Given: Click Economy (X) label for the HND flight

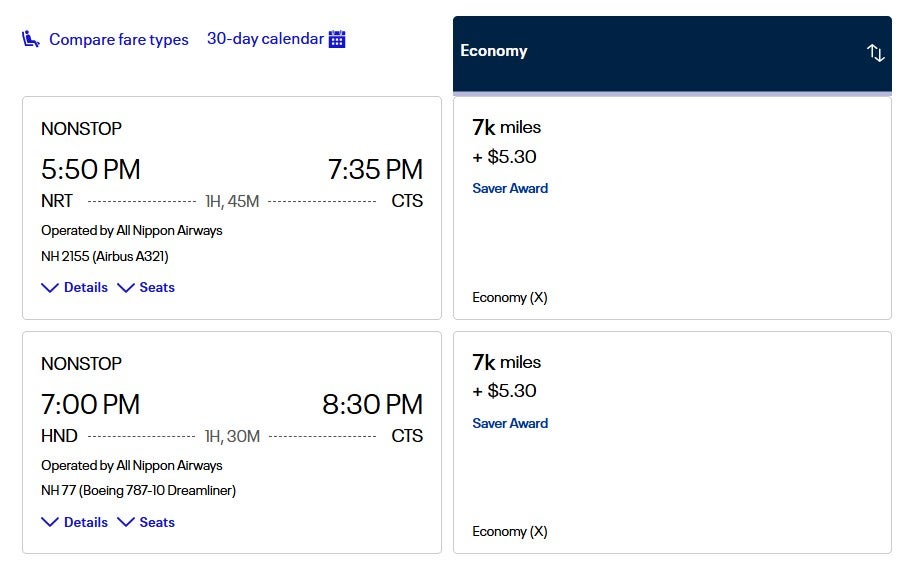Looking at the screenshot, I should point(509,531).
